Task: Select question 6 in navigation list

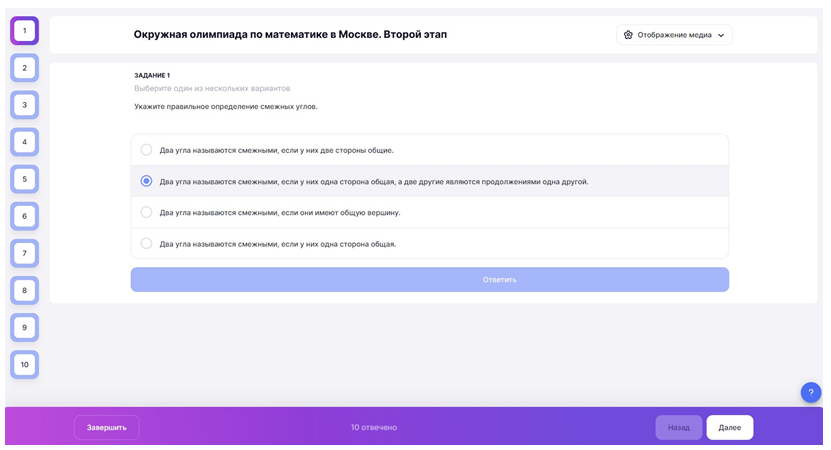Action: [25, 216]
